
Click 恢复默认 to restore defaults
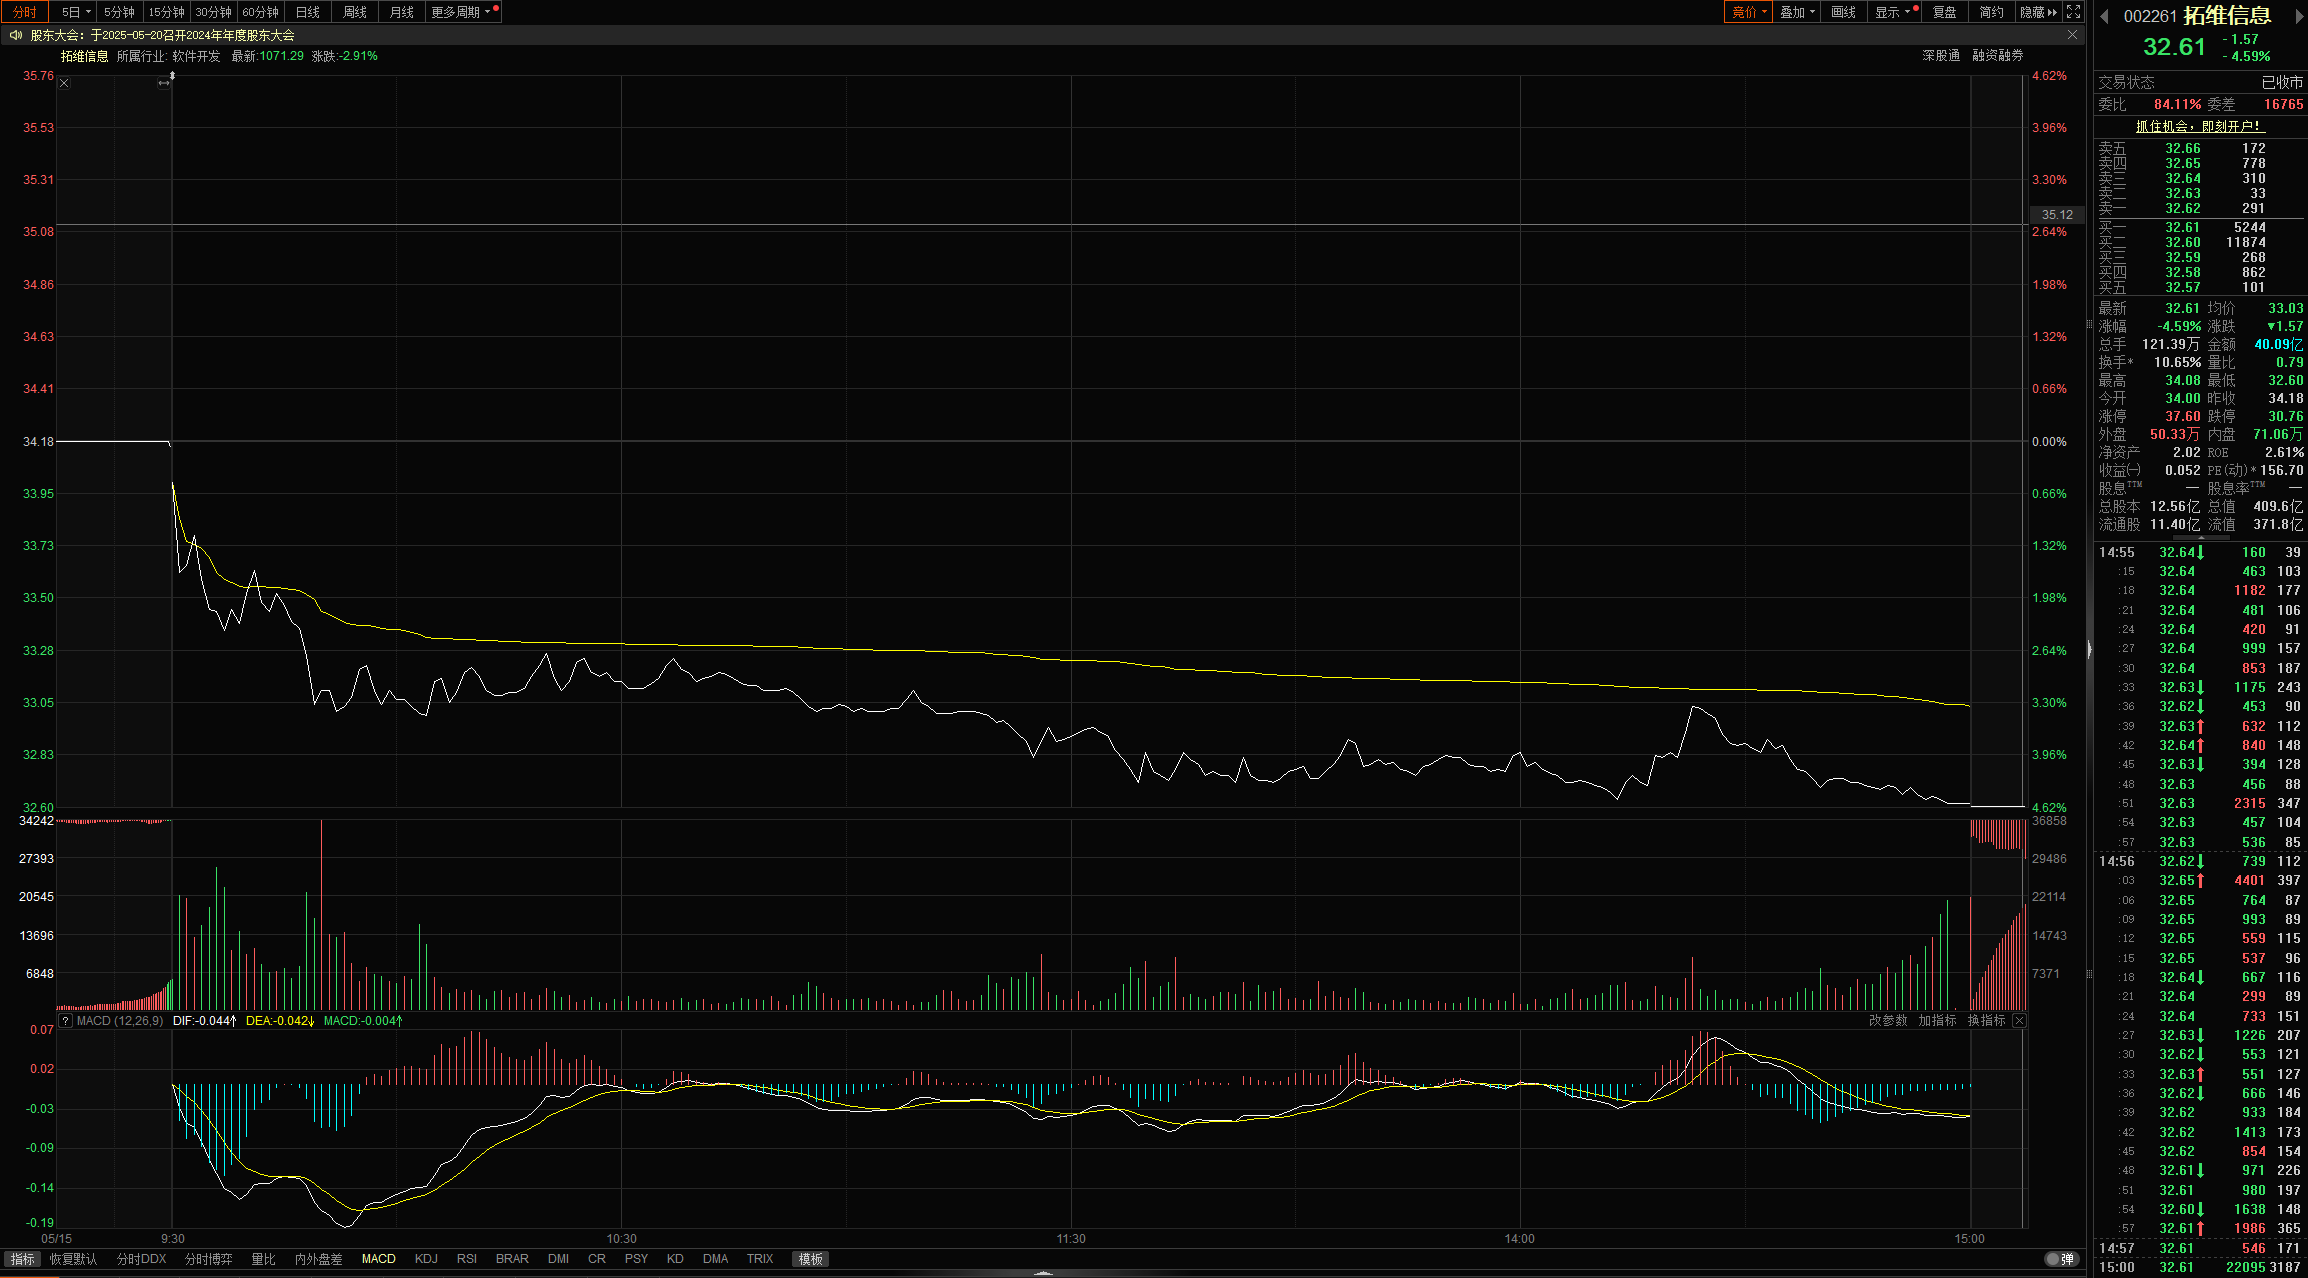point(74,1259)
